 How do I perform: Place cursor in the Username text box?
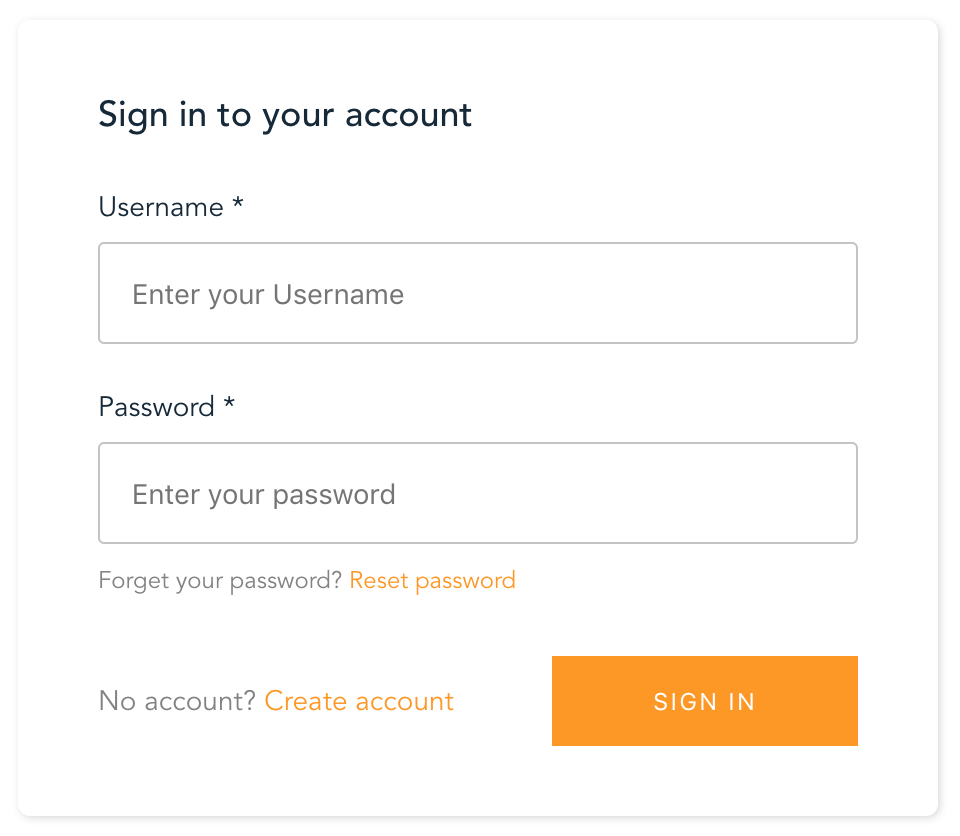pyautogui.click(x=600, y=293)
